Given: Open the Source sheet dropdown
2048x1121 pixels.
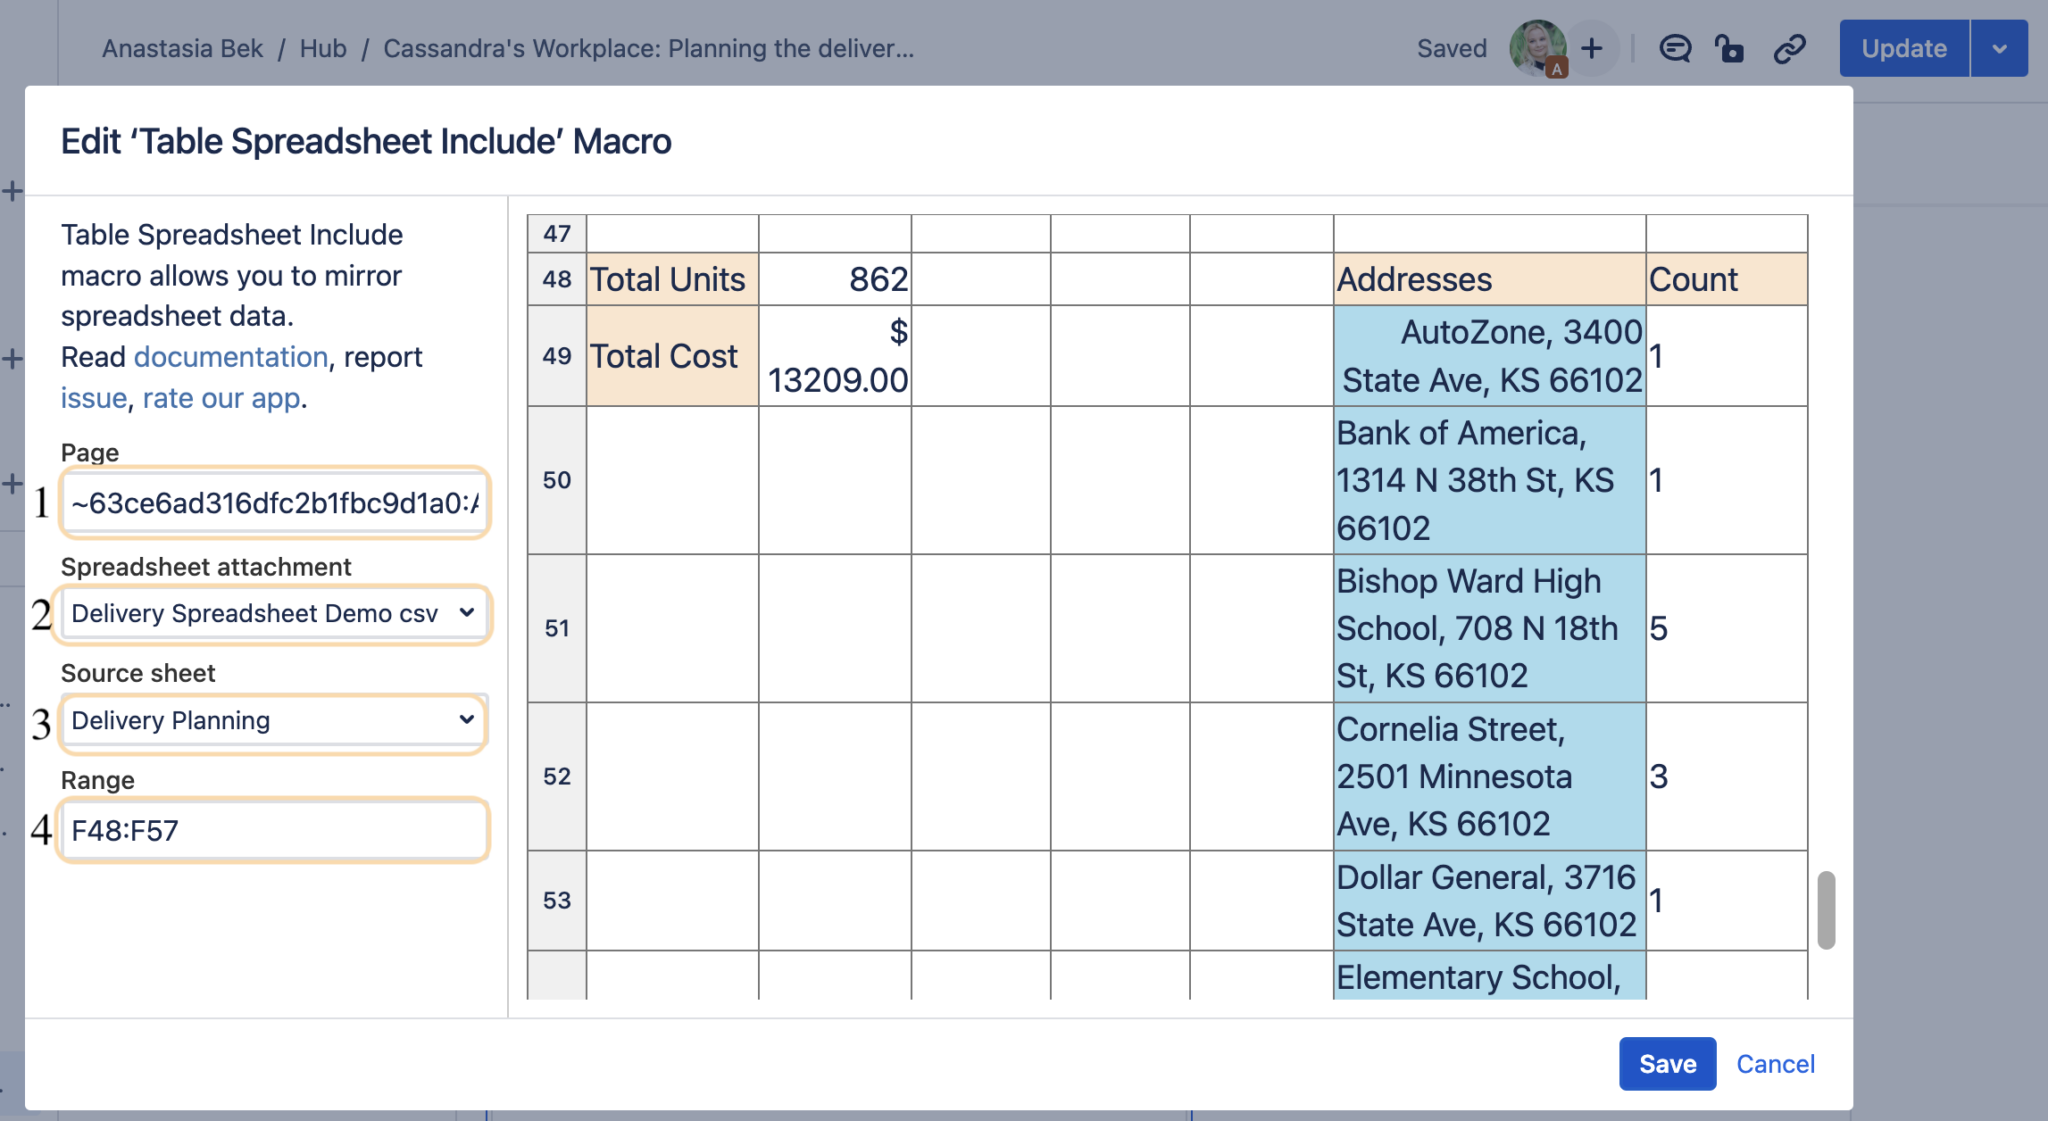Looking at the screenshot, I should (273, 720).
